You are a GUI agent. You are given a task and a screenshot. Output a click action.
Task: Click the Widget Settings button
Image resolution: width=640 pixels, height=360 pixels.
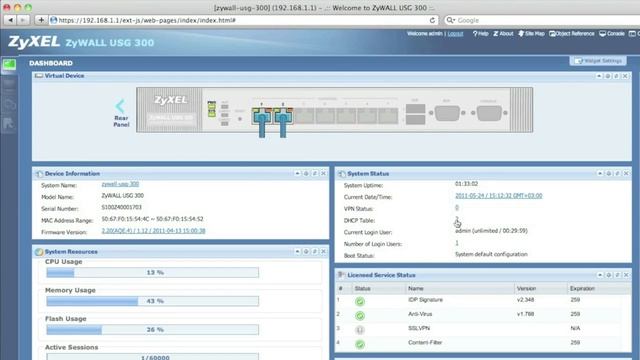(598, 61)
